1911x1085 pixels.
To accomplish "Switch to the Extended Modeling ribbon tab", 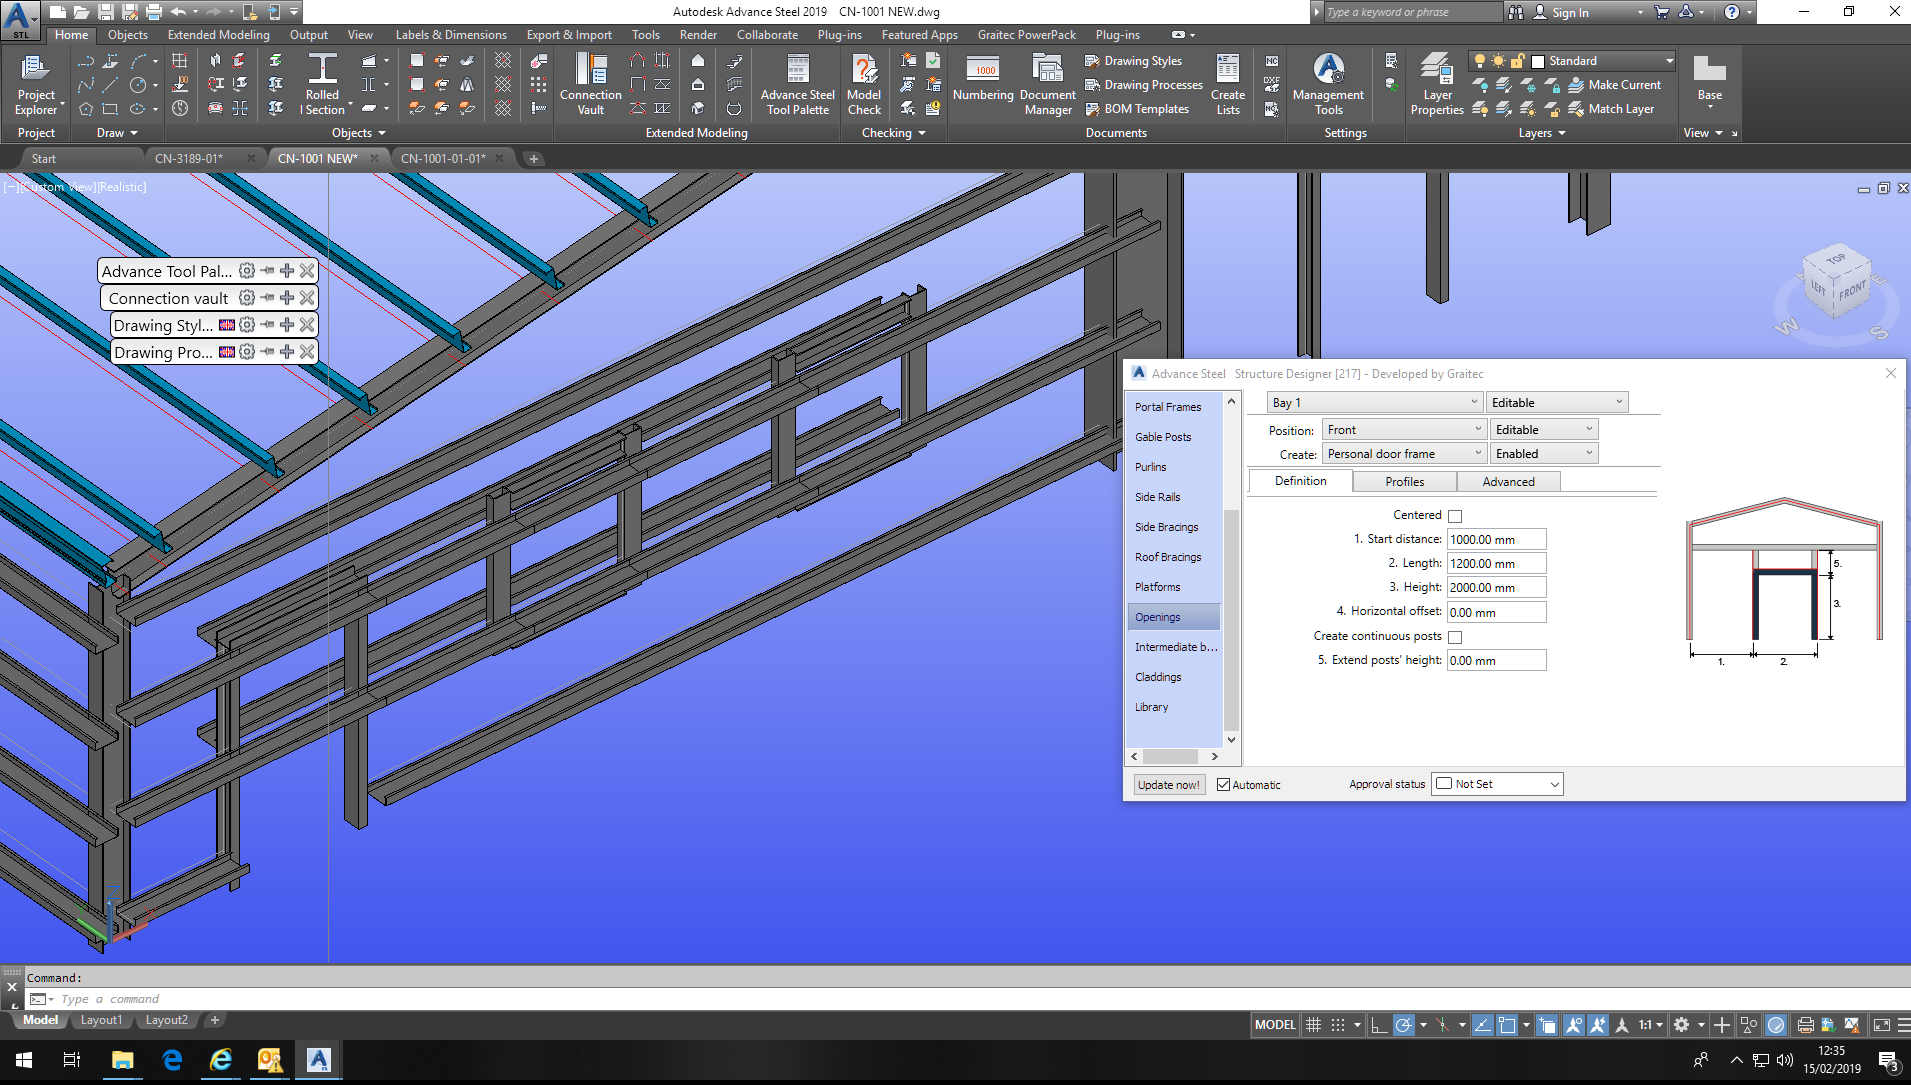I will click(x=217, y=34).
